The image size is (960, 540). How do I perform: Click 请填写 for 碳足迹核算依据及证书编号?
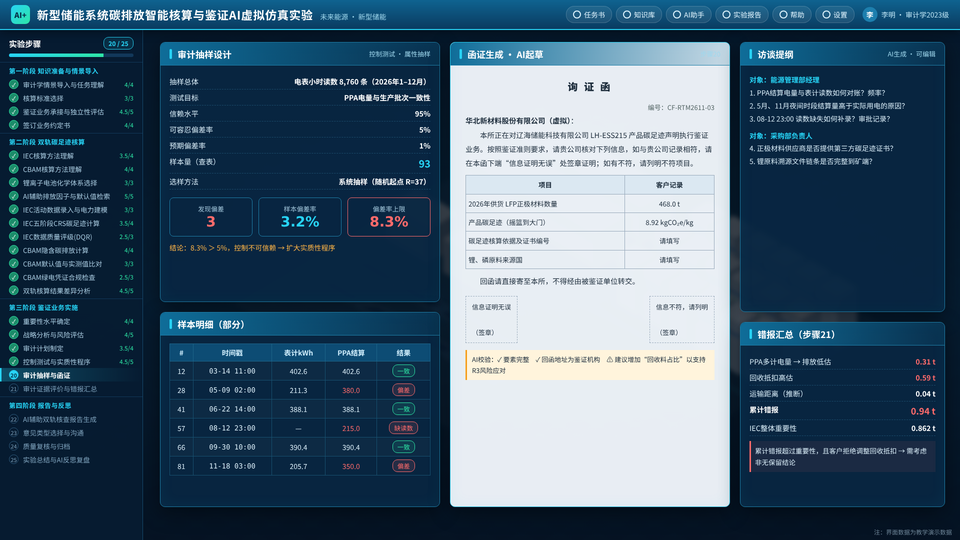coord(669,241)
